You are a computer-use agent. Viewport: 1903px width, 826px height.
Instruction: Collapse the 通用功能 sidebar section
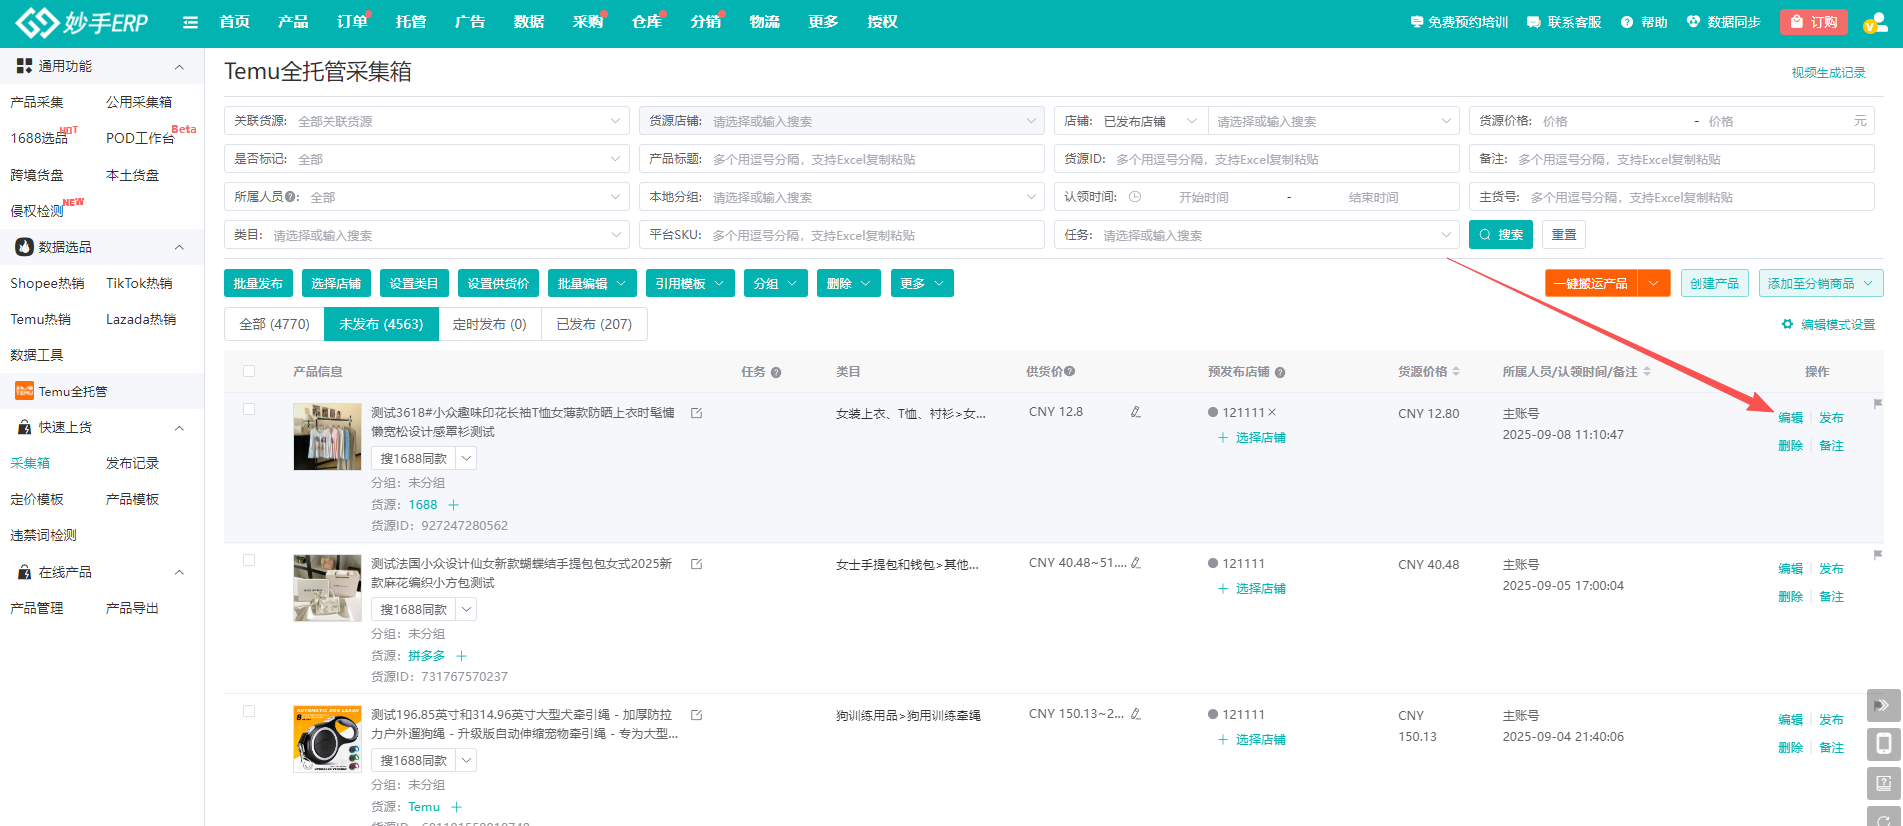pyautogui.click(x=179, y=67)
